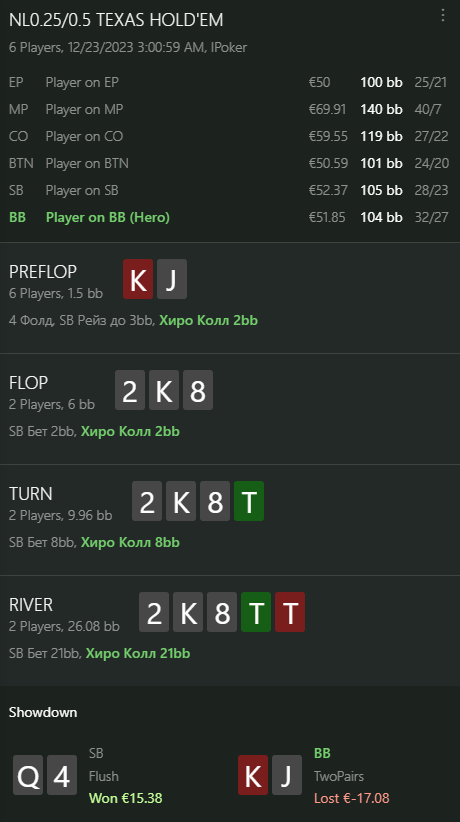The image size is (460, 822).
Task: Click SB's Four card at showdown
Action: [x=62, y=775]
